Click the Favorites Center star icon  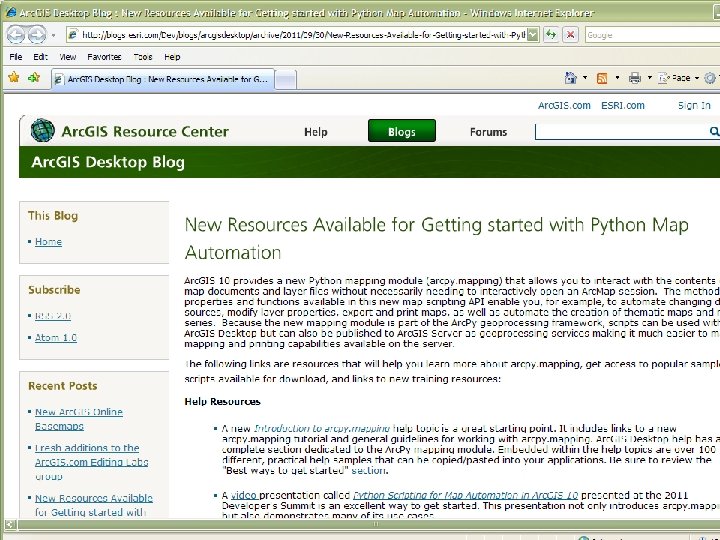coord(14,78)
